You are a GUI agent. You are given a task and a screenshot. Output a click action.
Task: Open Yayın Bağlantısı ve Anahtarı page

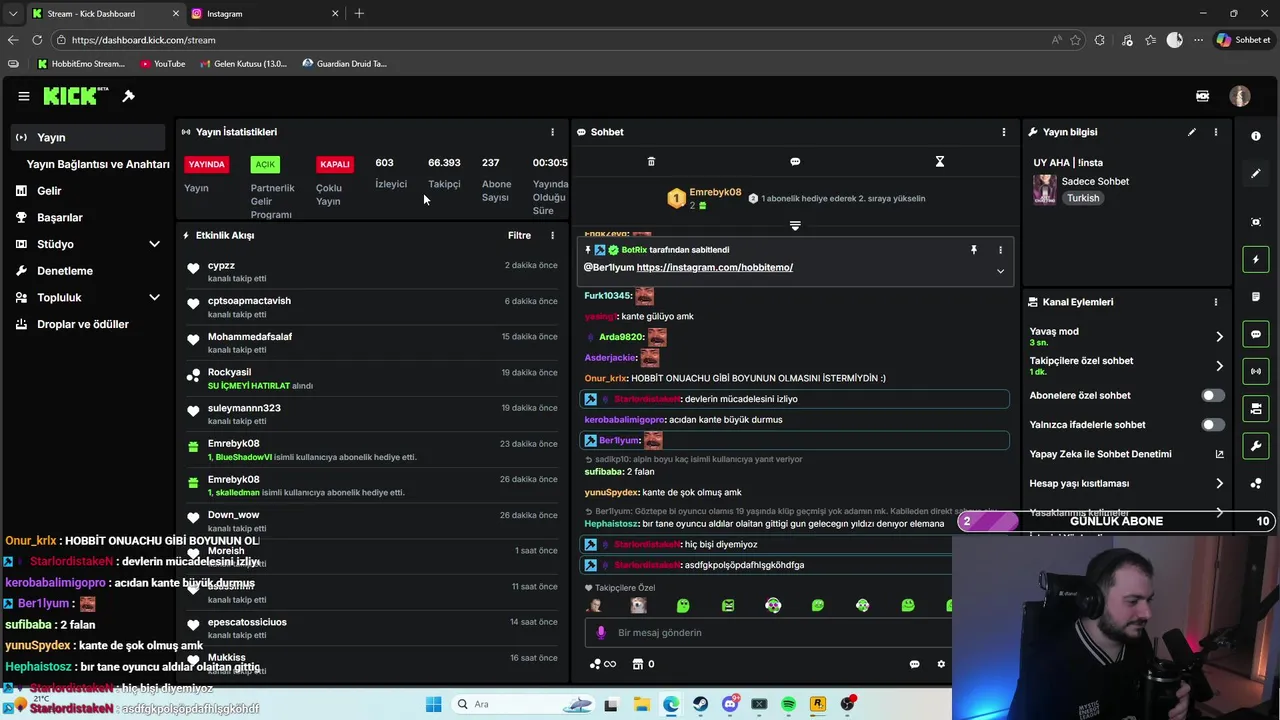click(x=98, y=164)
